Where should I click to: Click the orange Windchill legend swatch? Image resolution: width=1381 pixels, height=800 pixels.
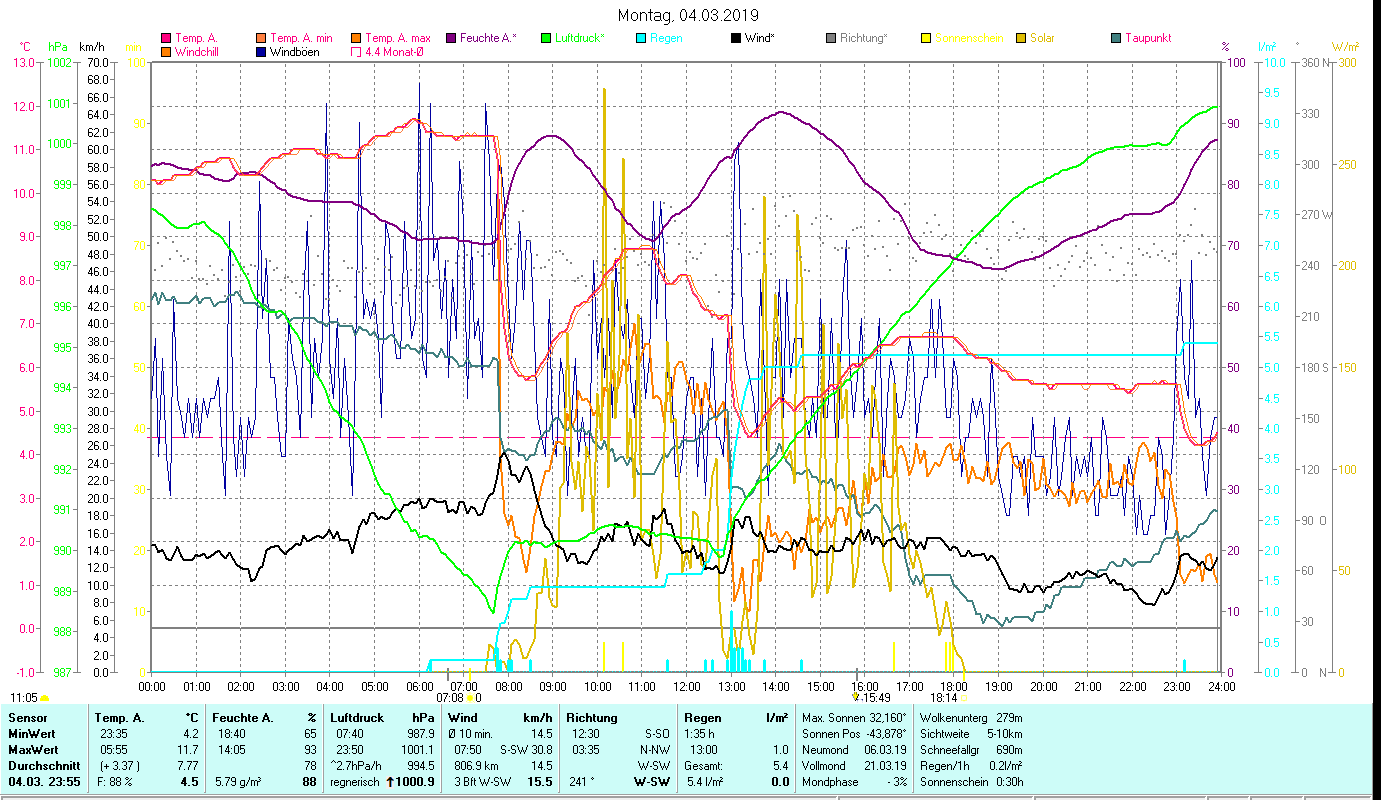tap(166, 52)
